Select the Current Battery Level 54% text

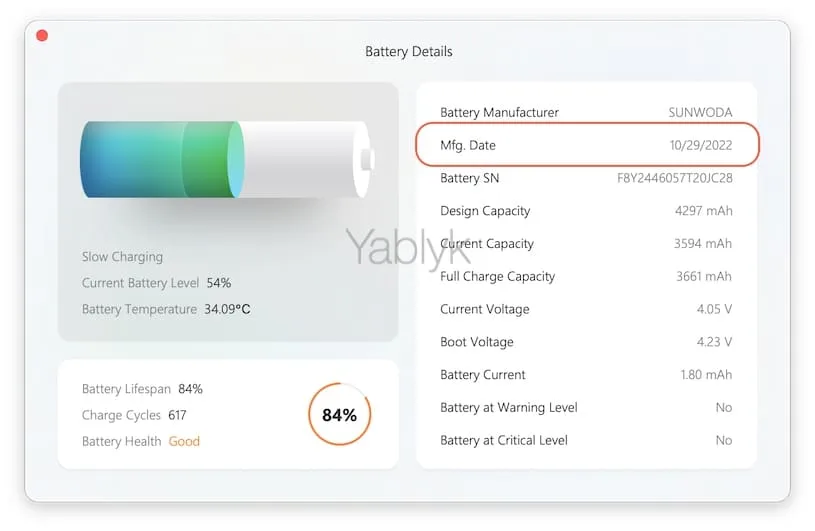click(156, 283)
